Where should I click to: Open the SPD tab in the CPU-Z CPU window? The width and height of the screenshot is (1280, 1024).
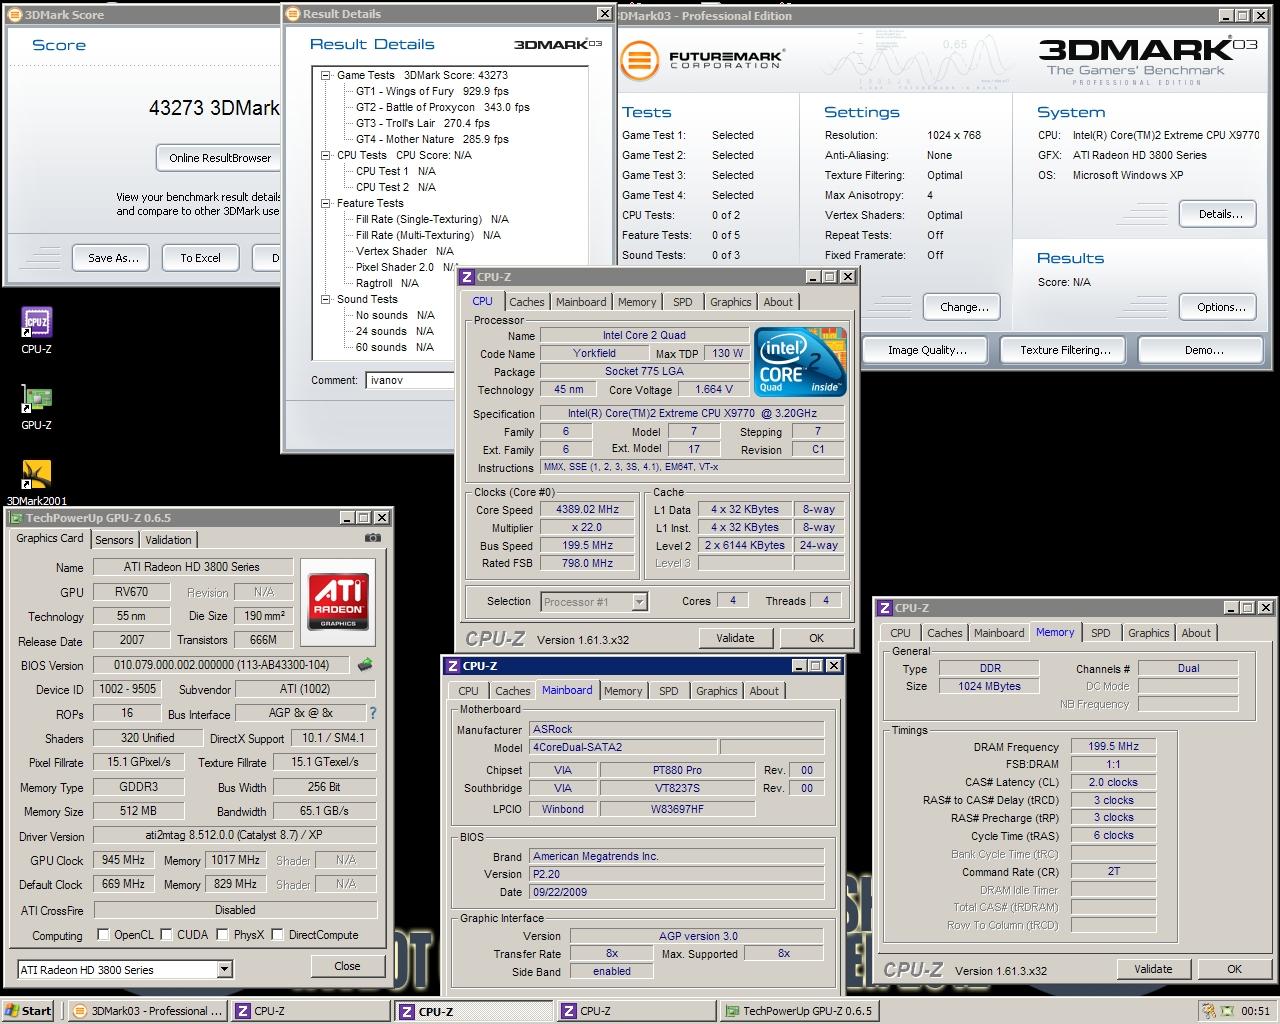coord(682,302)
